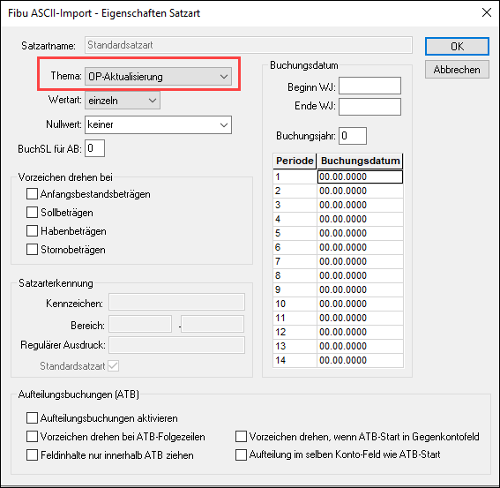
Task: Click the Ende WJ input field
Action: (370, 107)
